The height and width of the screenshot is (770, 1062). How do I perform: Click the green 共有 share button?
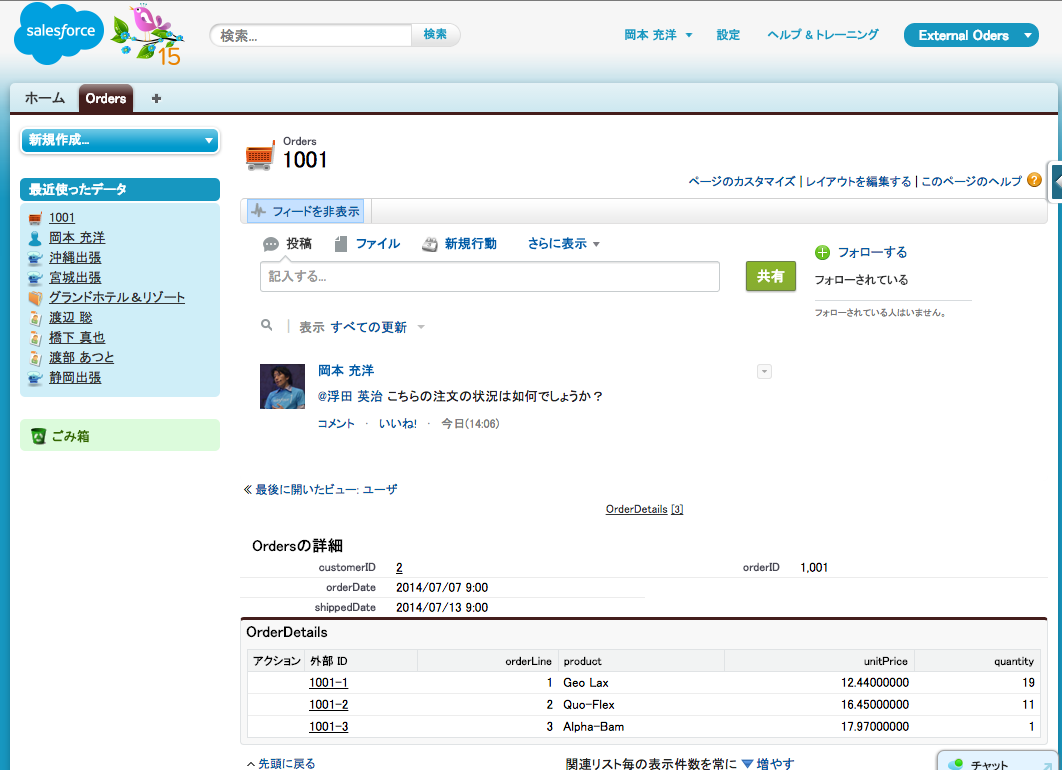point(771,276)
